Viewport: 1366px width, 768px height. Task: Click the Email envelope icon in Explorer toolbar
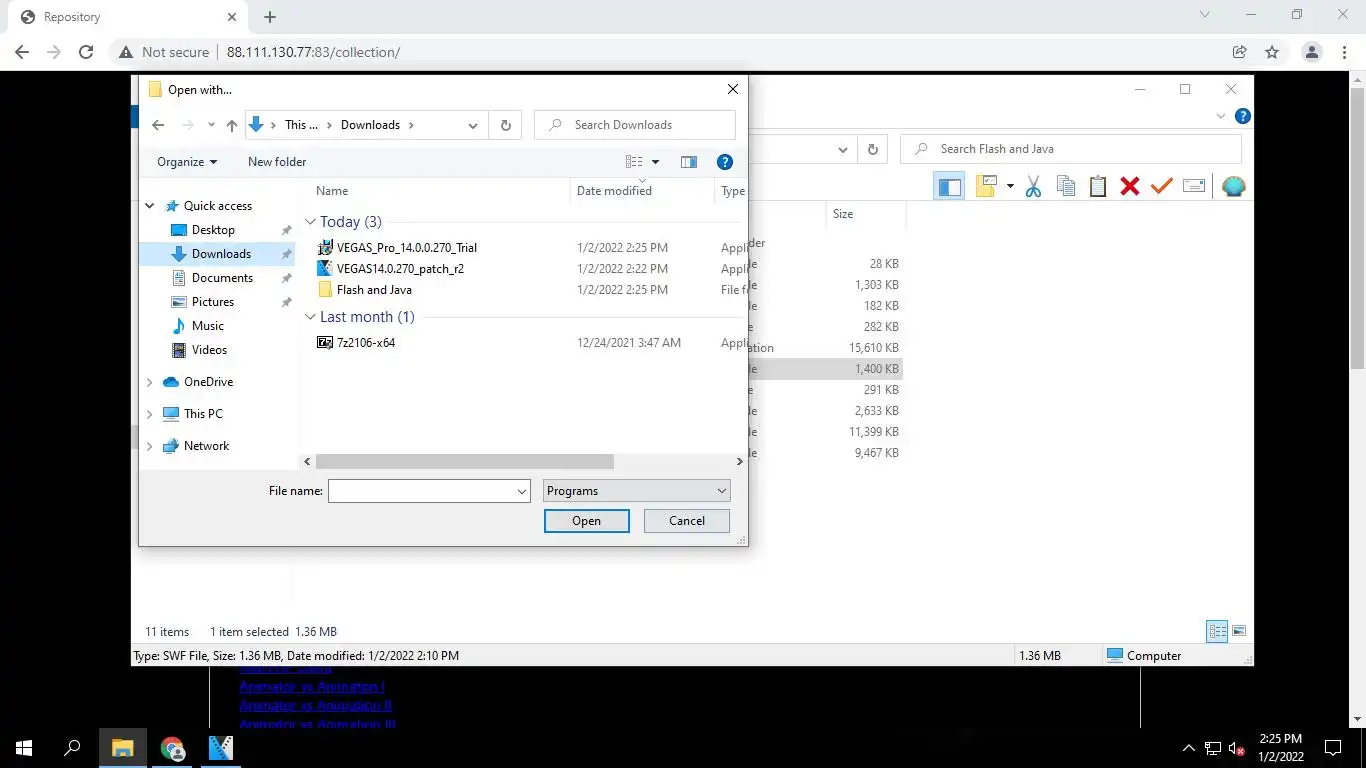[x=1194, y=186]
